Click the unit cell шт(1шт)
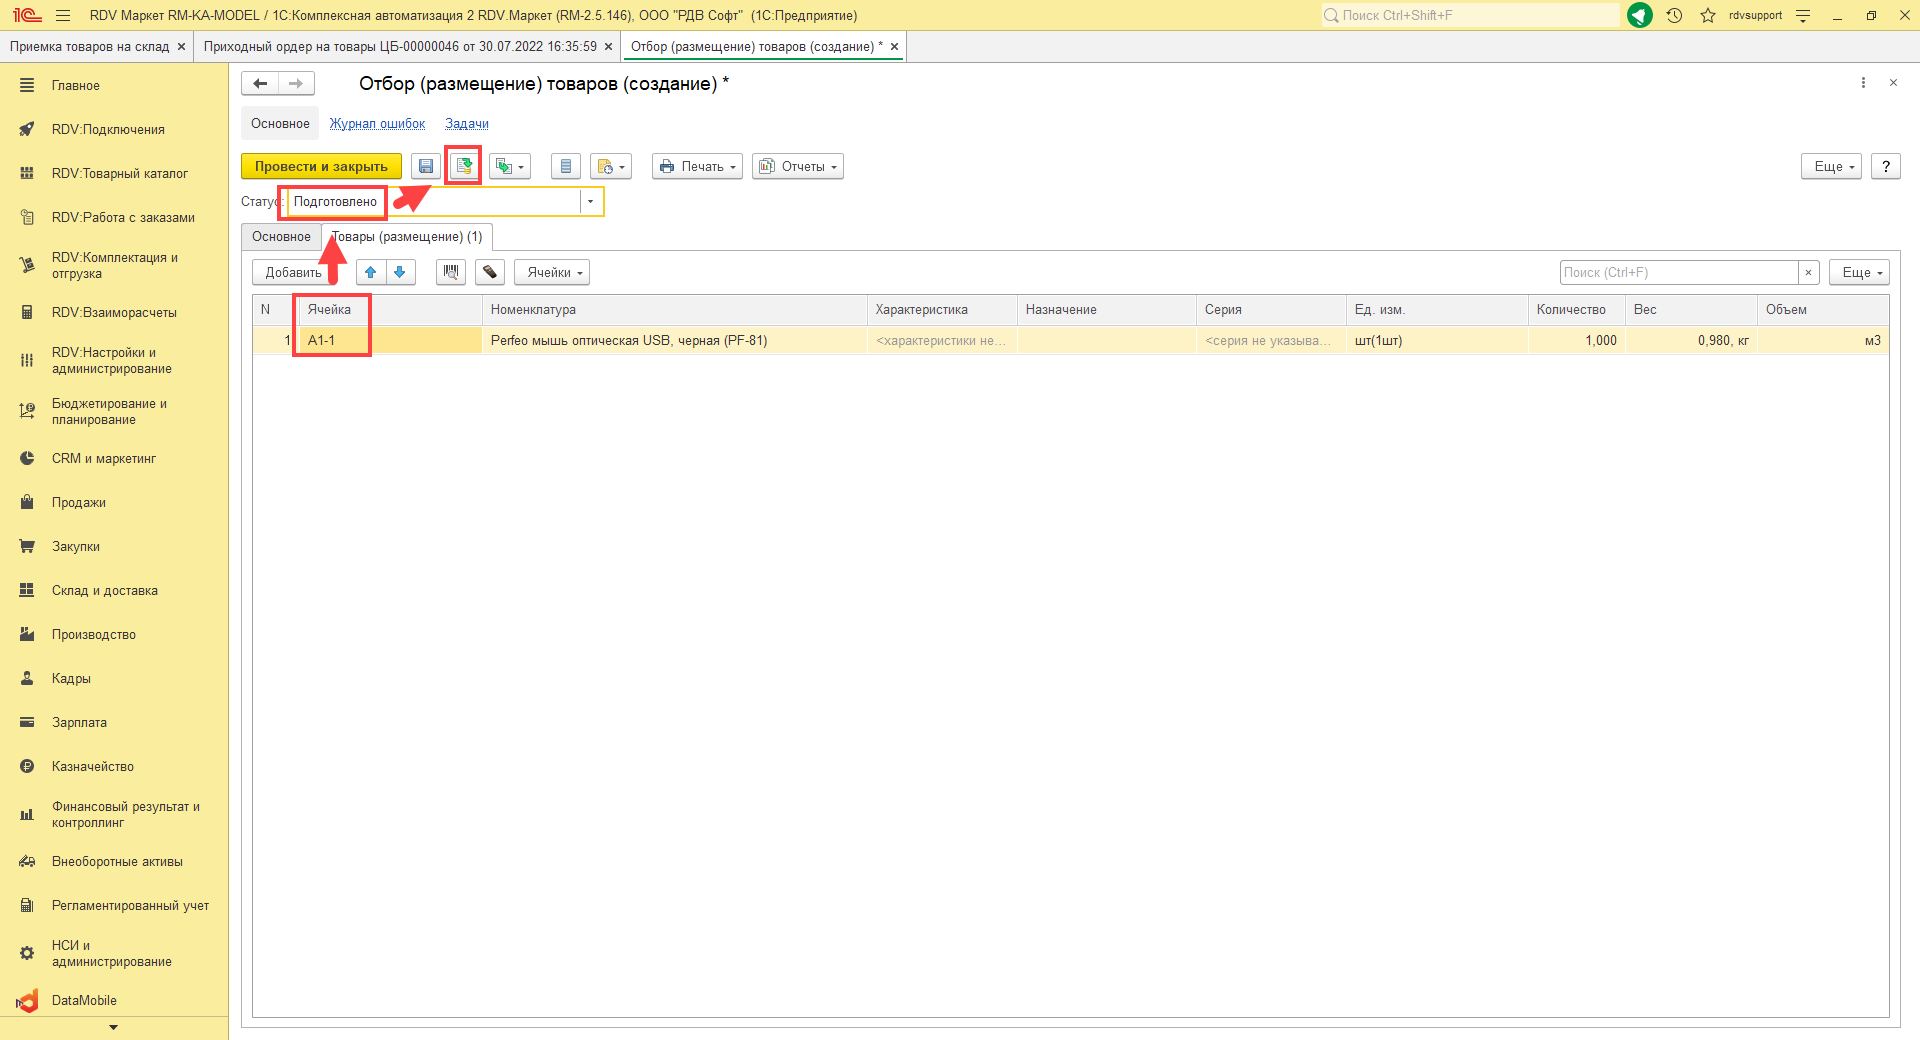 coord(1437,341)
